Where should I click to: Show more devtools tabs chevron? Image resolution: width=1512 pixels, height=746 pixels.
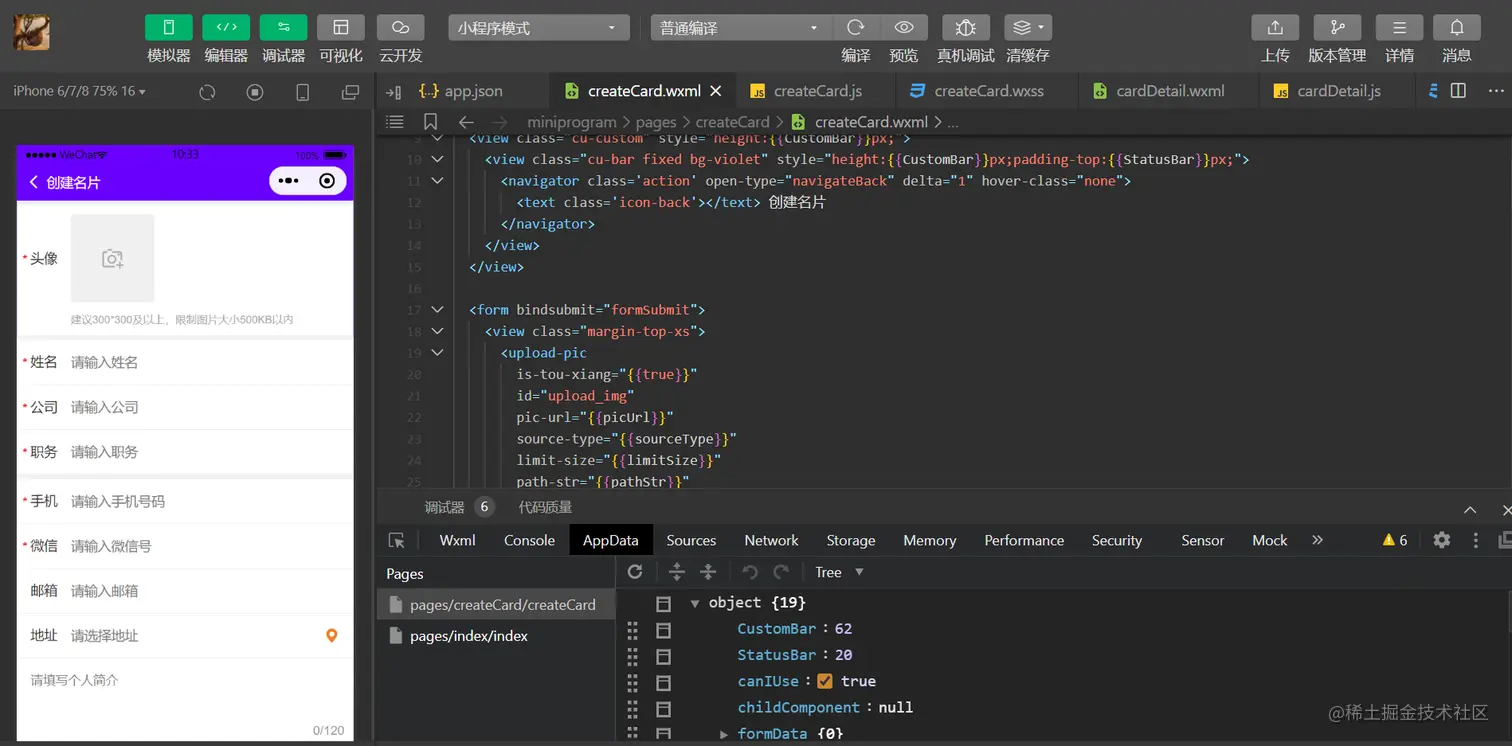tap(1317, 540)
